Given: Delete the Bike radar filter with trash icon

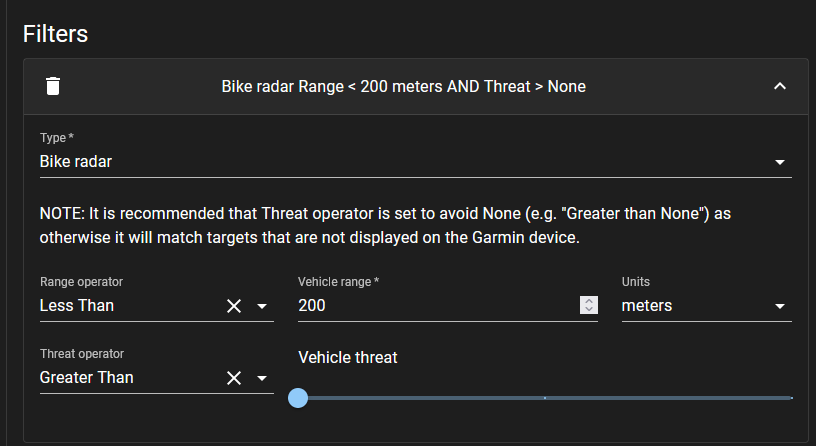Looking at the screenshot, I should [x=53, y=86].
